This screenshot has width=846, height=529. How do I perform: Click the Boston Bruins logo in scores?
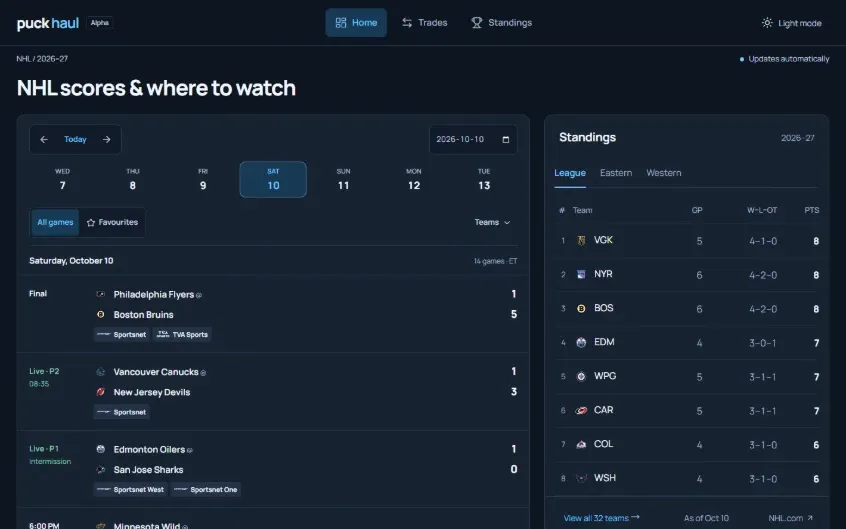click(x=100, y=314)
